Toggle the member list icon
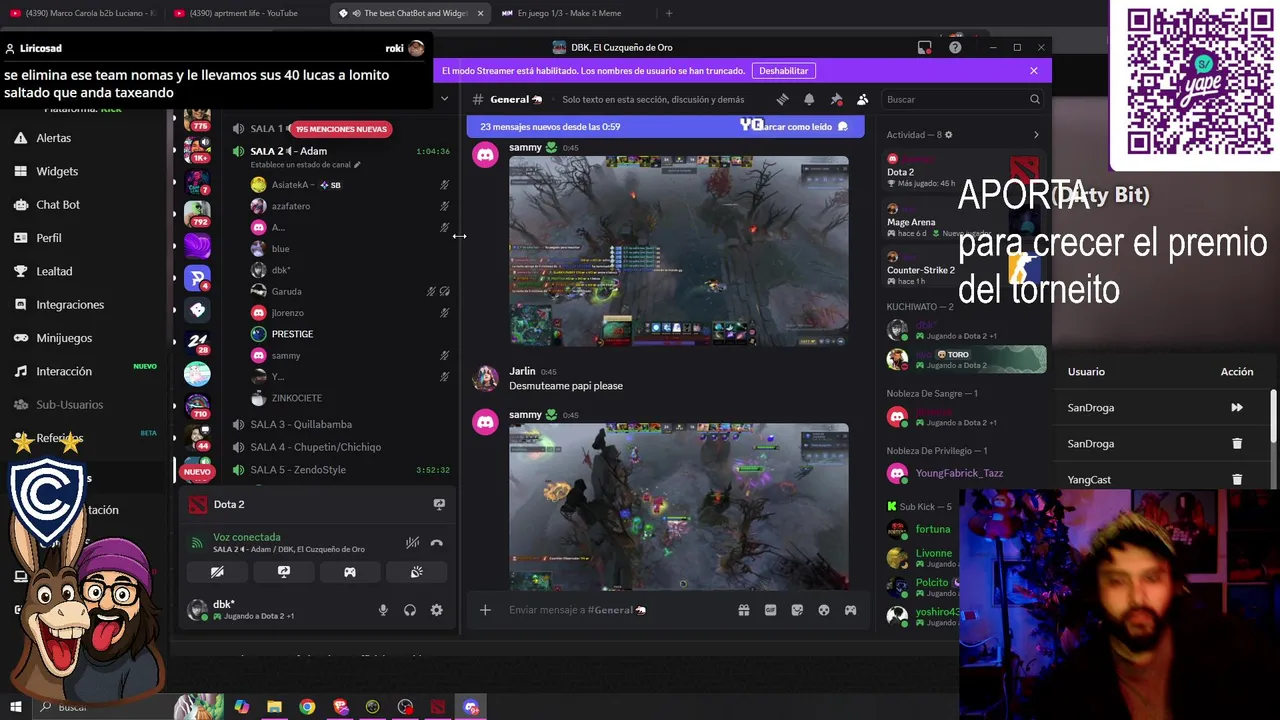Image resolution: width=1280 pixels, height=720 pixels. 863,99
